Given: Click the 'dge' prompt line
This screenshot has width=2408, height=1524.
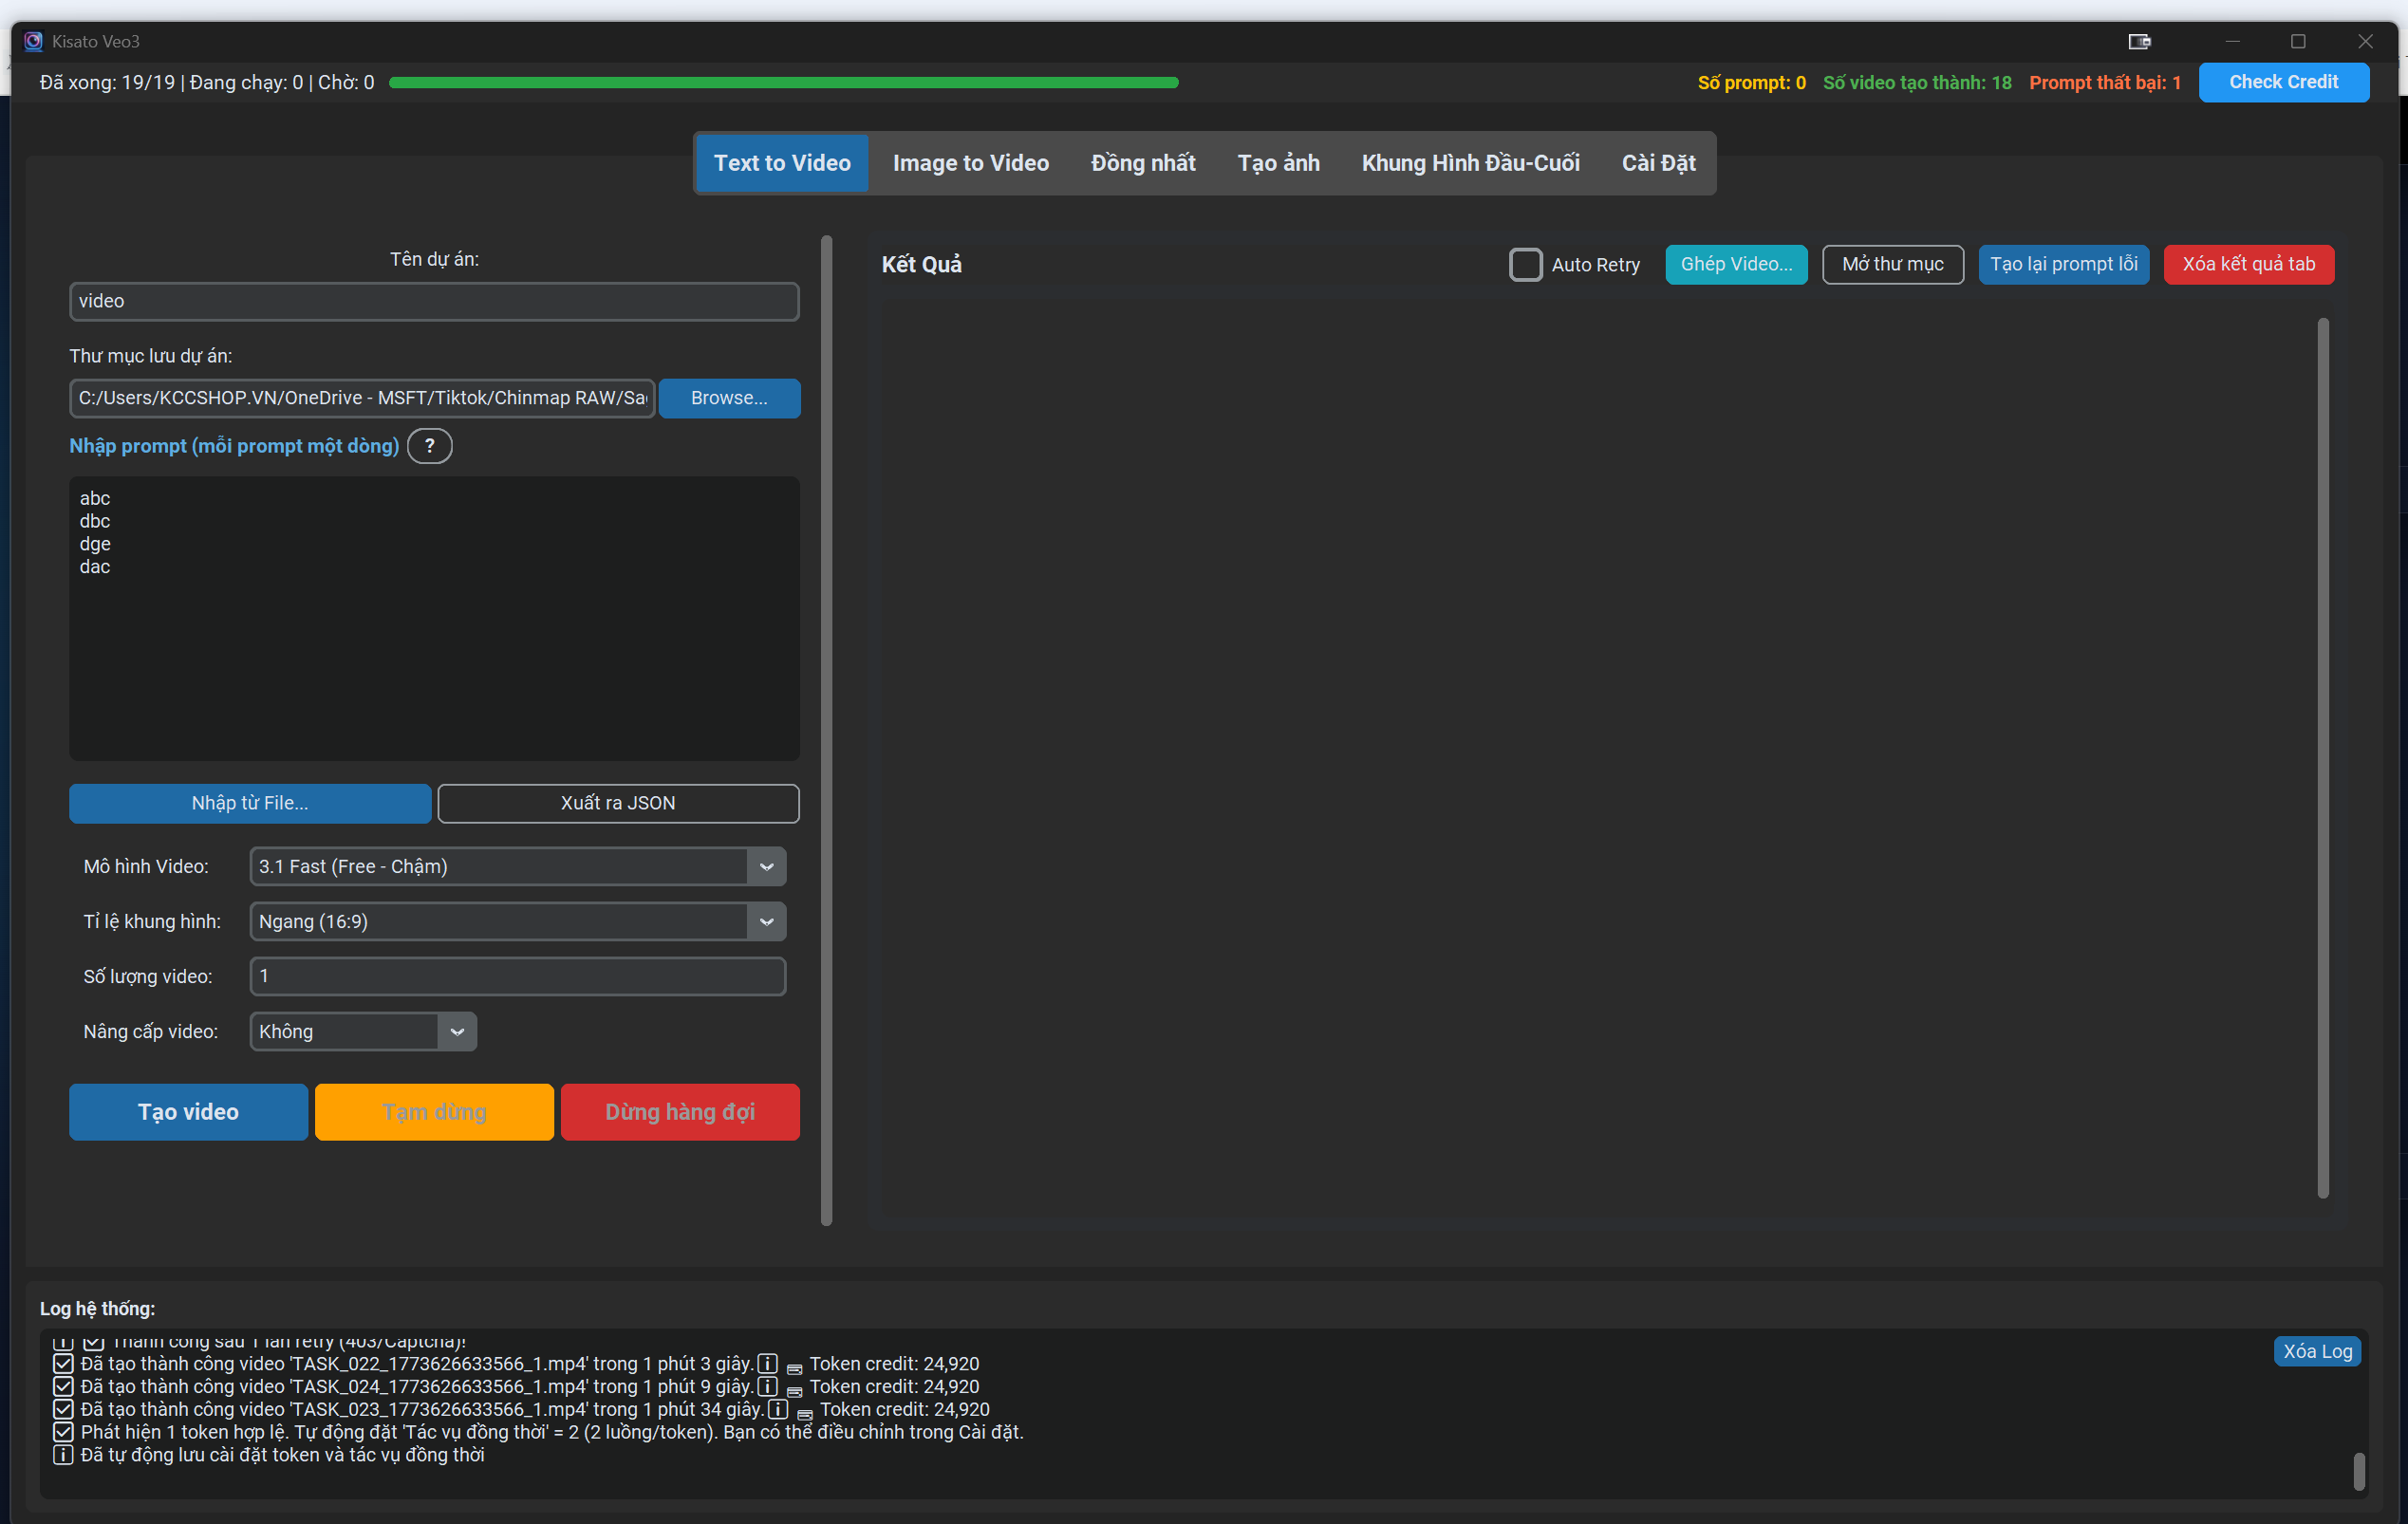Looking at the screenshot, I should tap(95, 544).
